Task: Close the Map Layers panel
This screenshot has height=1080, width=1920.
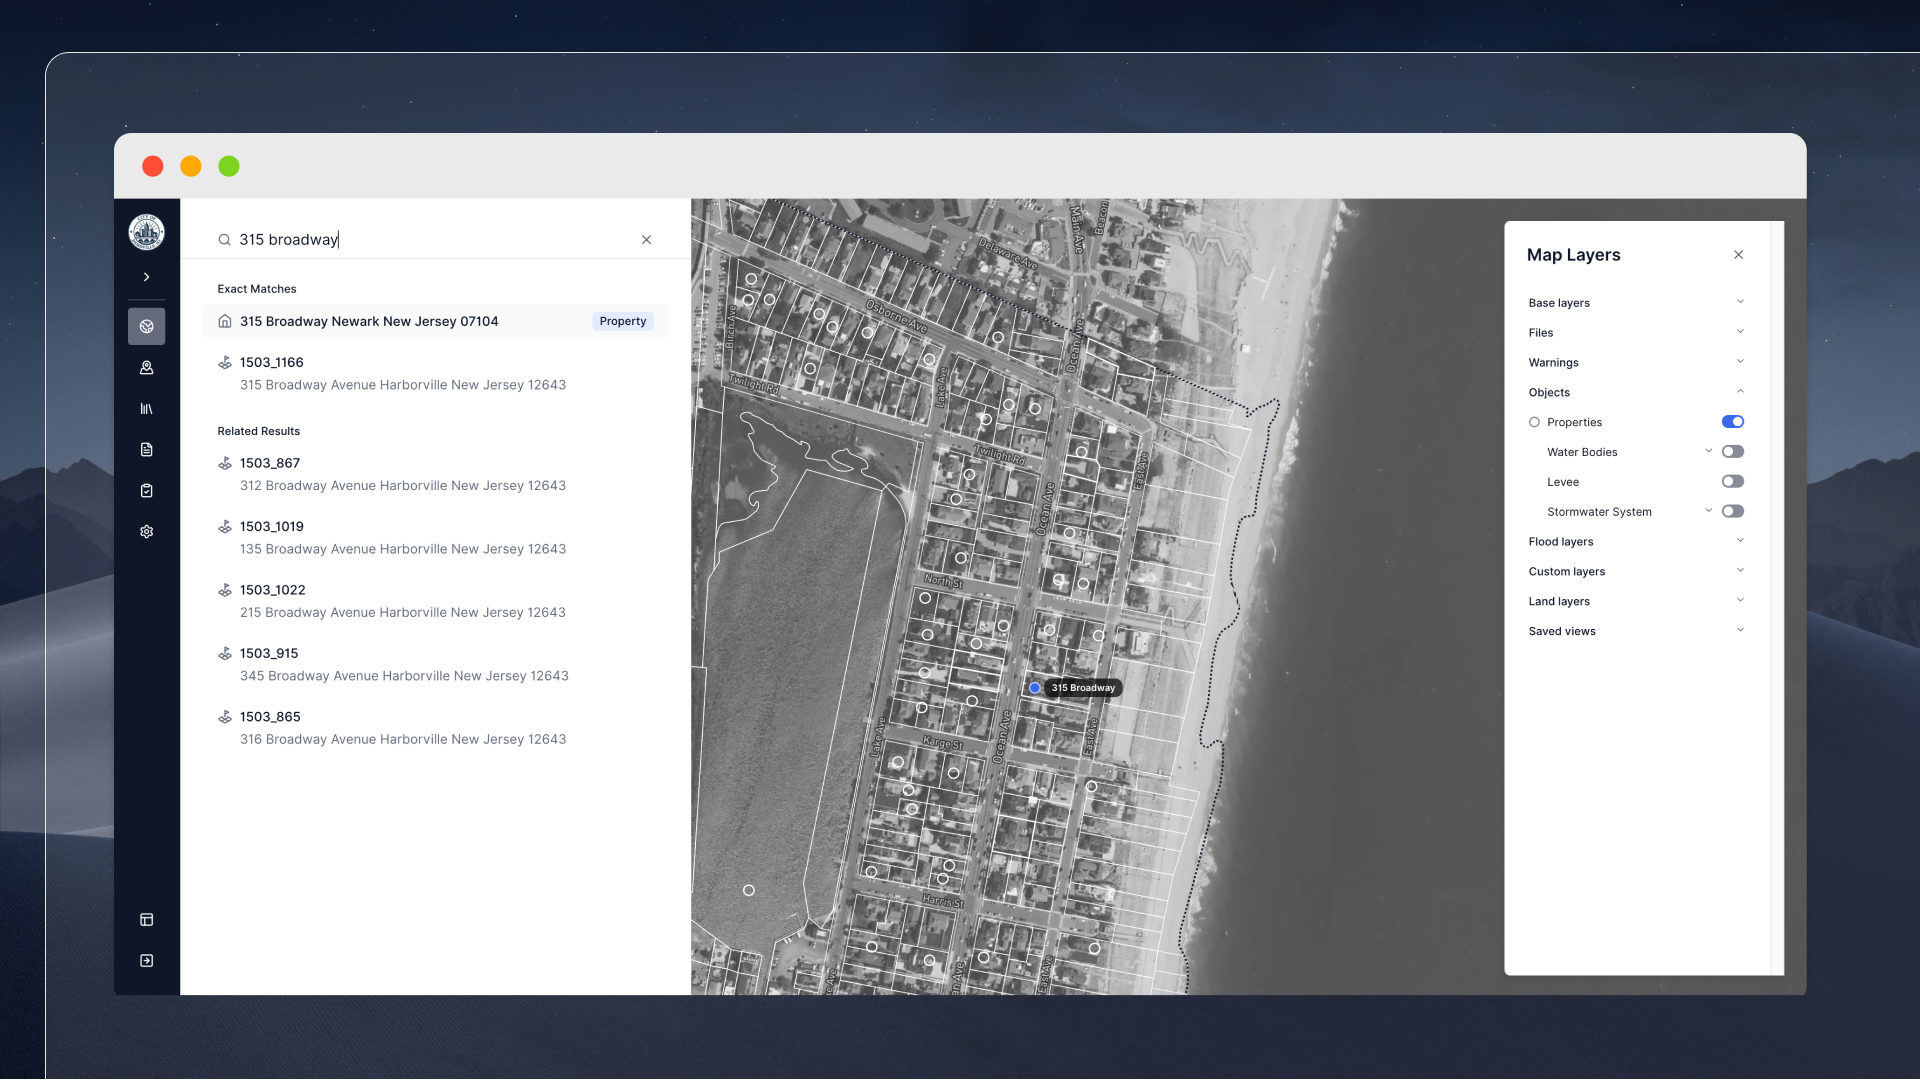Action: tap(1738, 255)
